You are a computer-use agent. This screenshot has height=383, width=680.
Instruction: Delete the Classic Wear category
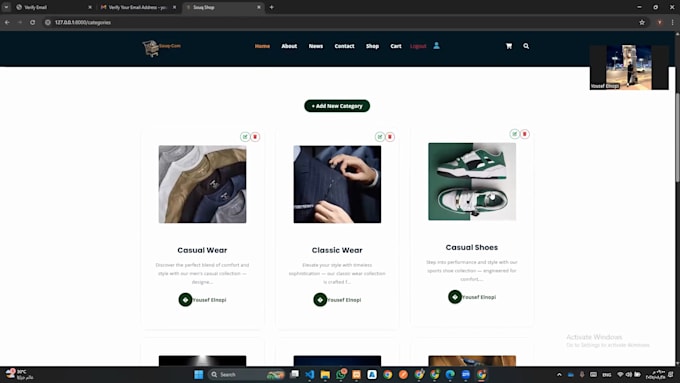[x=390, y=137]
